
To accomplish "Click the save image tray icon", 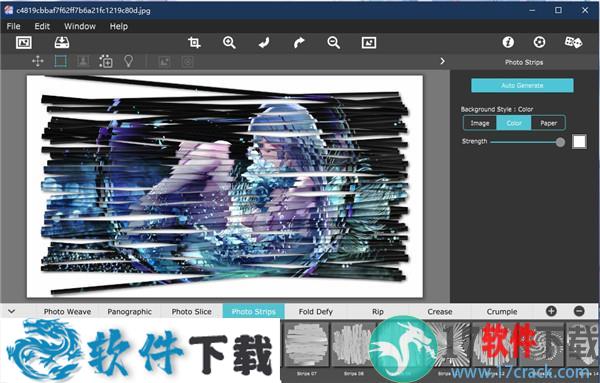I will point(62,42).
